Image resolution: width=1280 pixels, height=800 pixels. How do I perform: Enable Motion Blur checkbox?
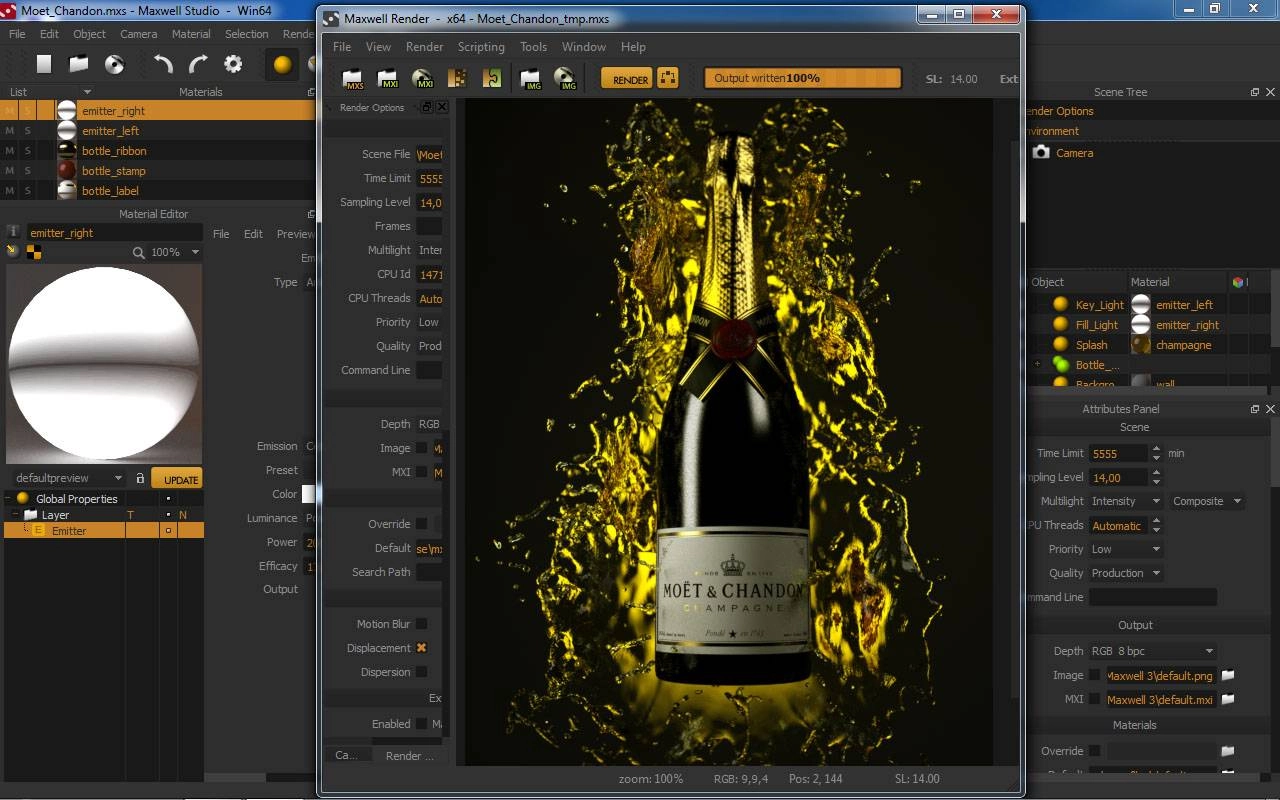[422, 624]
